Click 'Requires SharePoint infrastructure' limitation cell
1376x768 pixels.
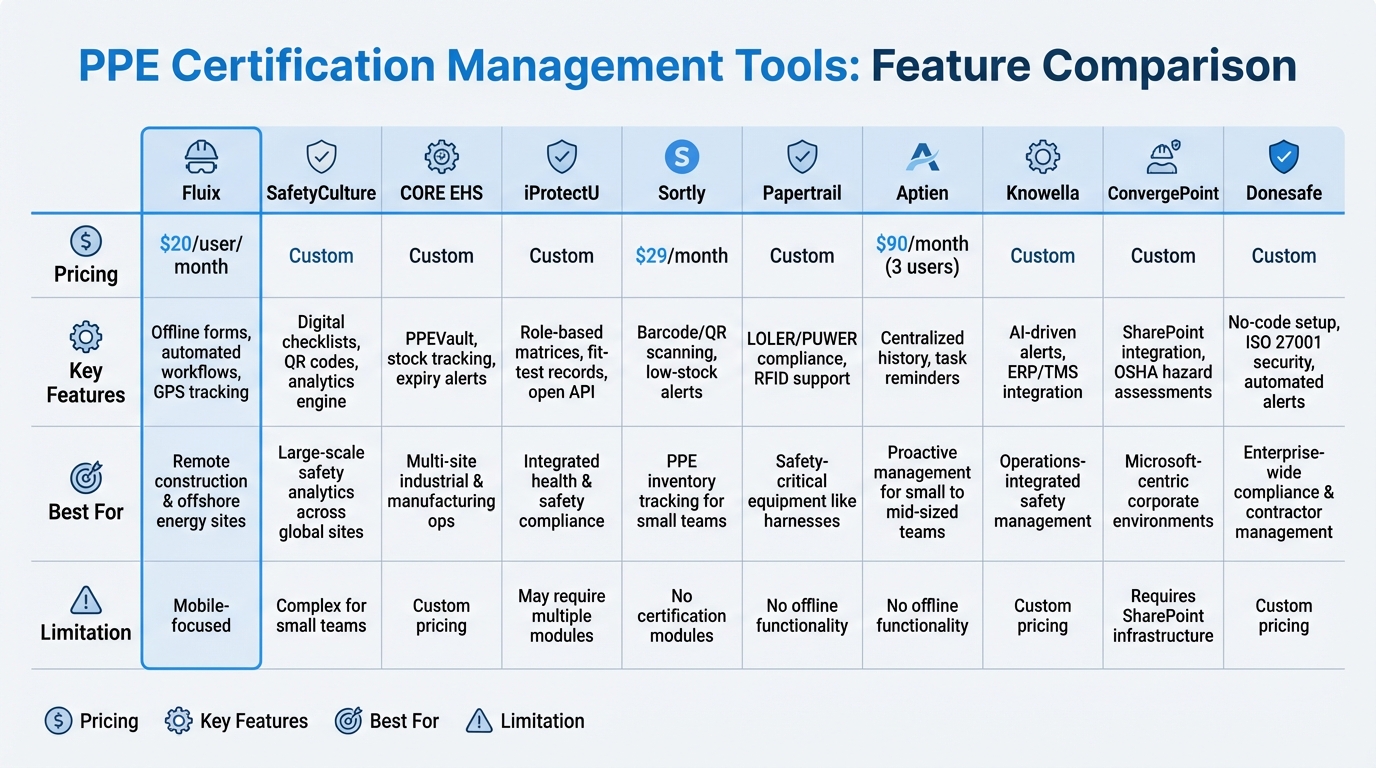(x=1163, y=615)
